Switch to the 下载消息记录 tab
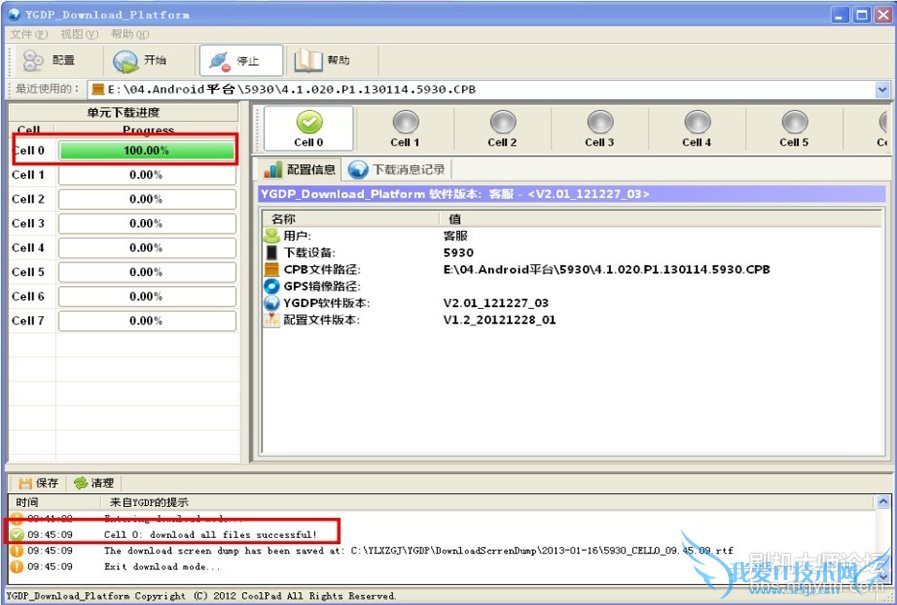Viewport: 897px width, 605px height. coord(397,169)
